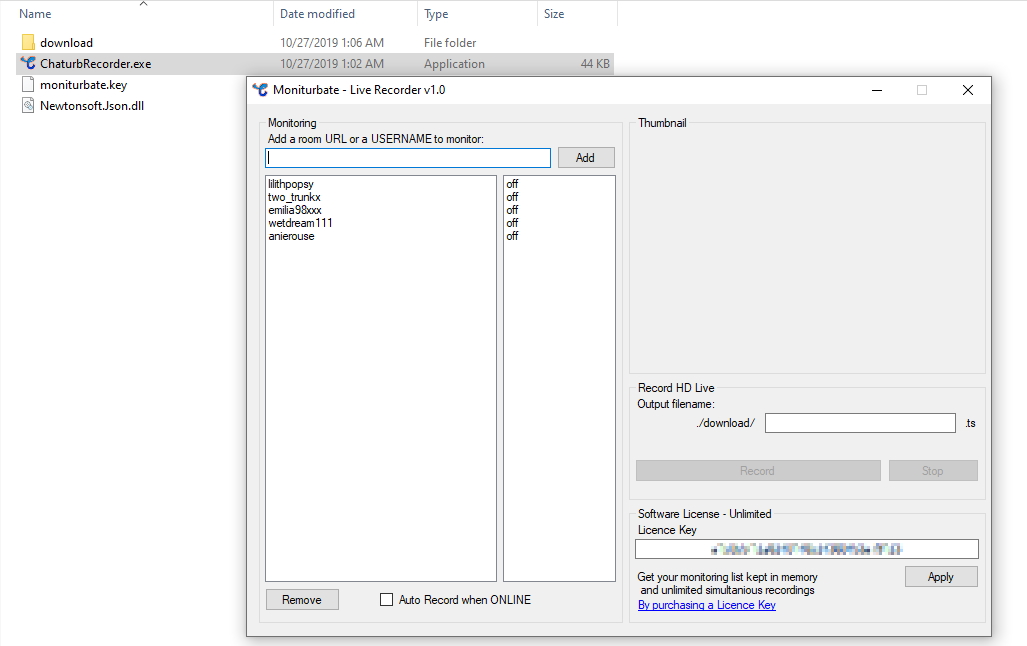Click the Moniturbate window title icon
The height and width of the screenshot is (646, 1027).
[260, 90]
